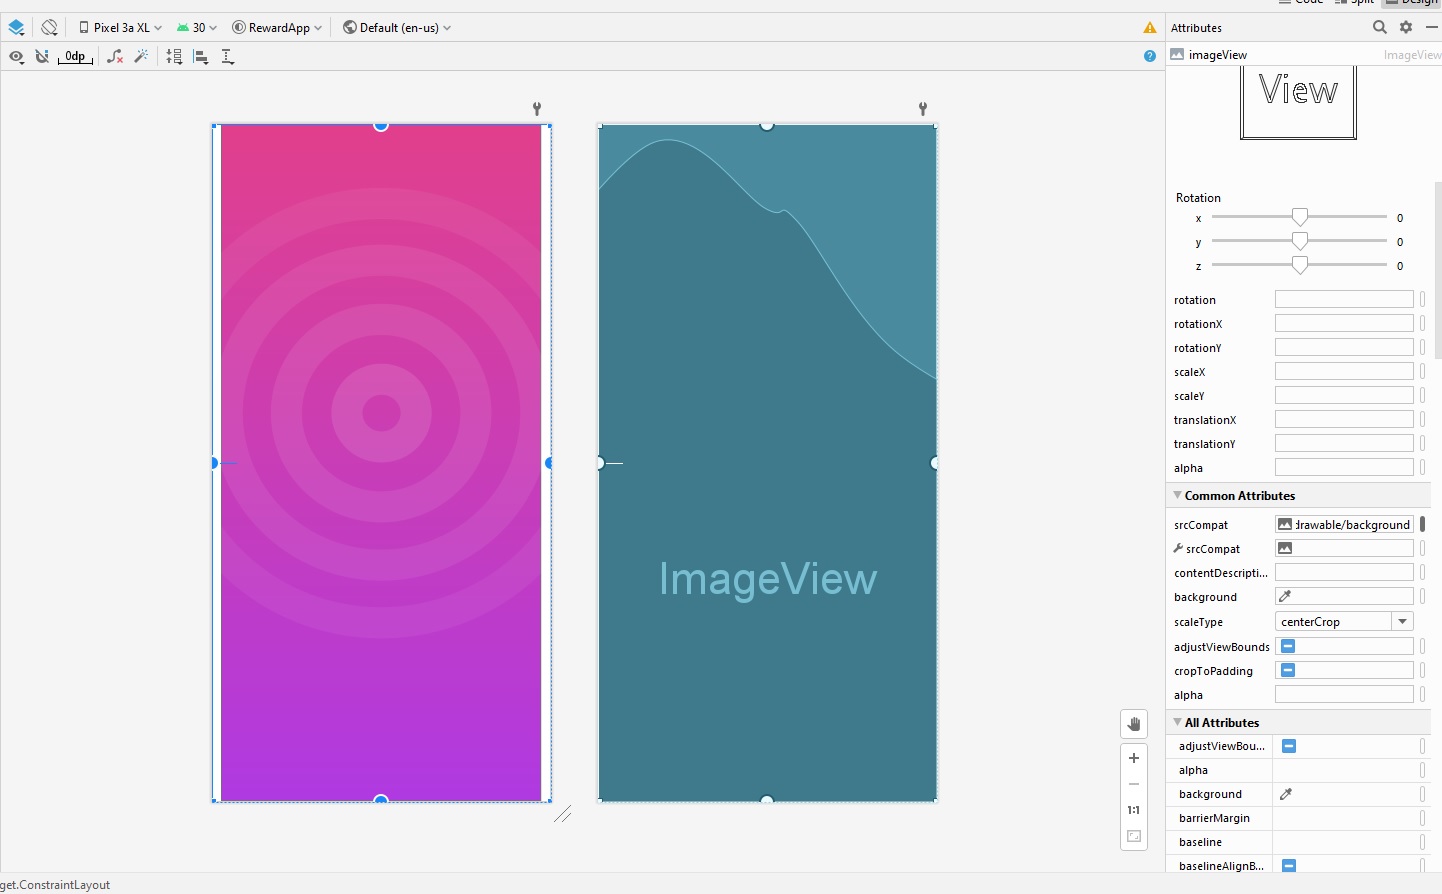Toggle the adjustViewBounds checkbox in Common Attributes
This screenshot has height=894, width=1442.
click(x=1288, y=646)
